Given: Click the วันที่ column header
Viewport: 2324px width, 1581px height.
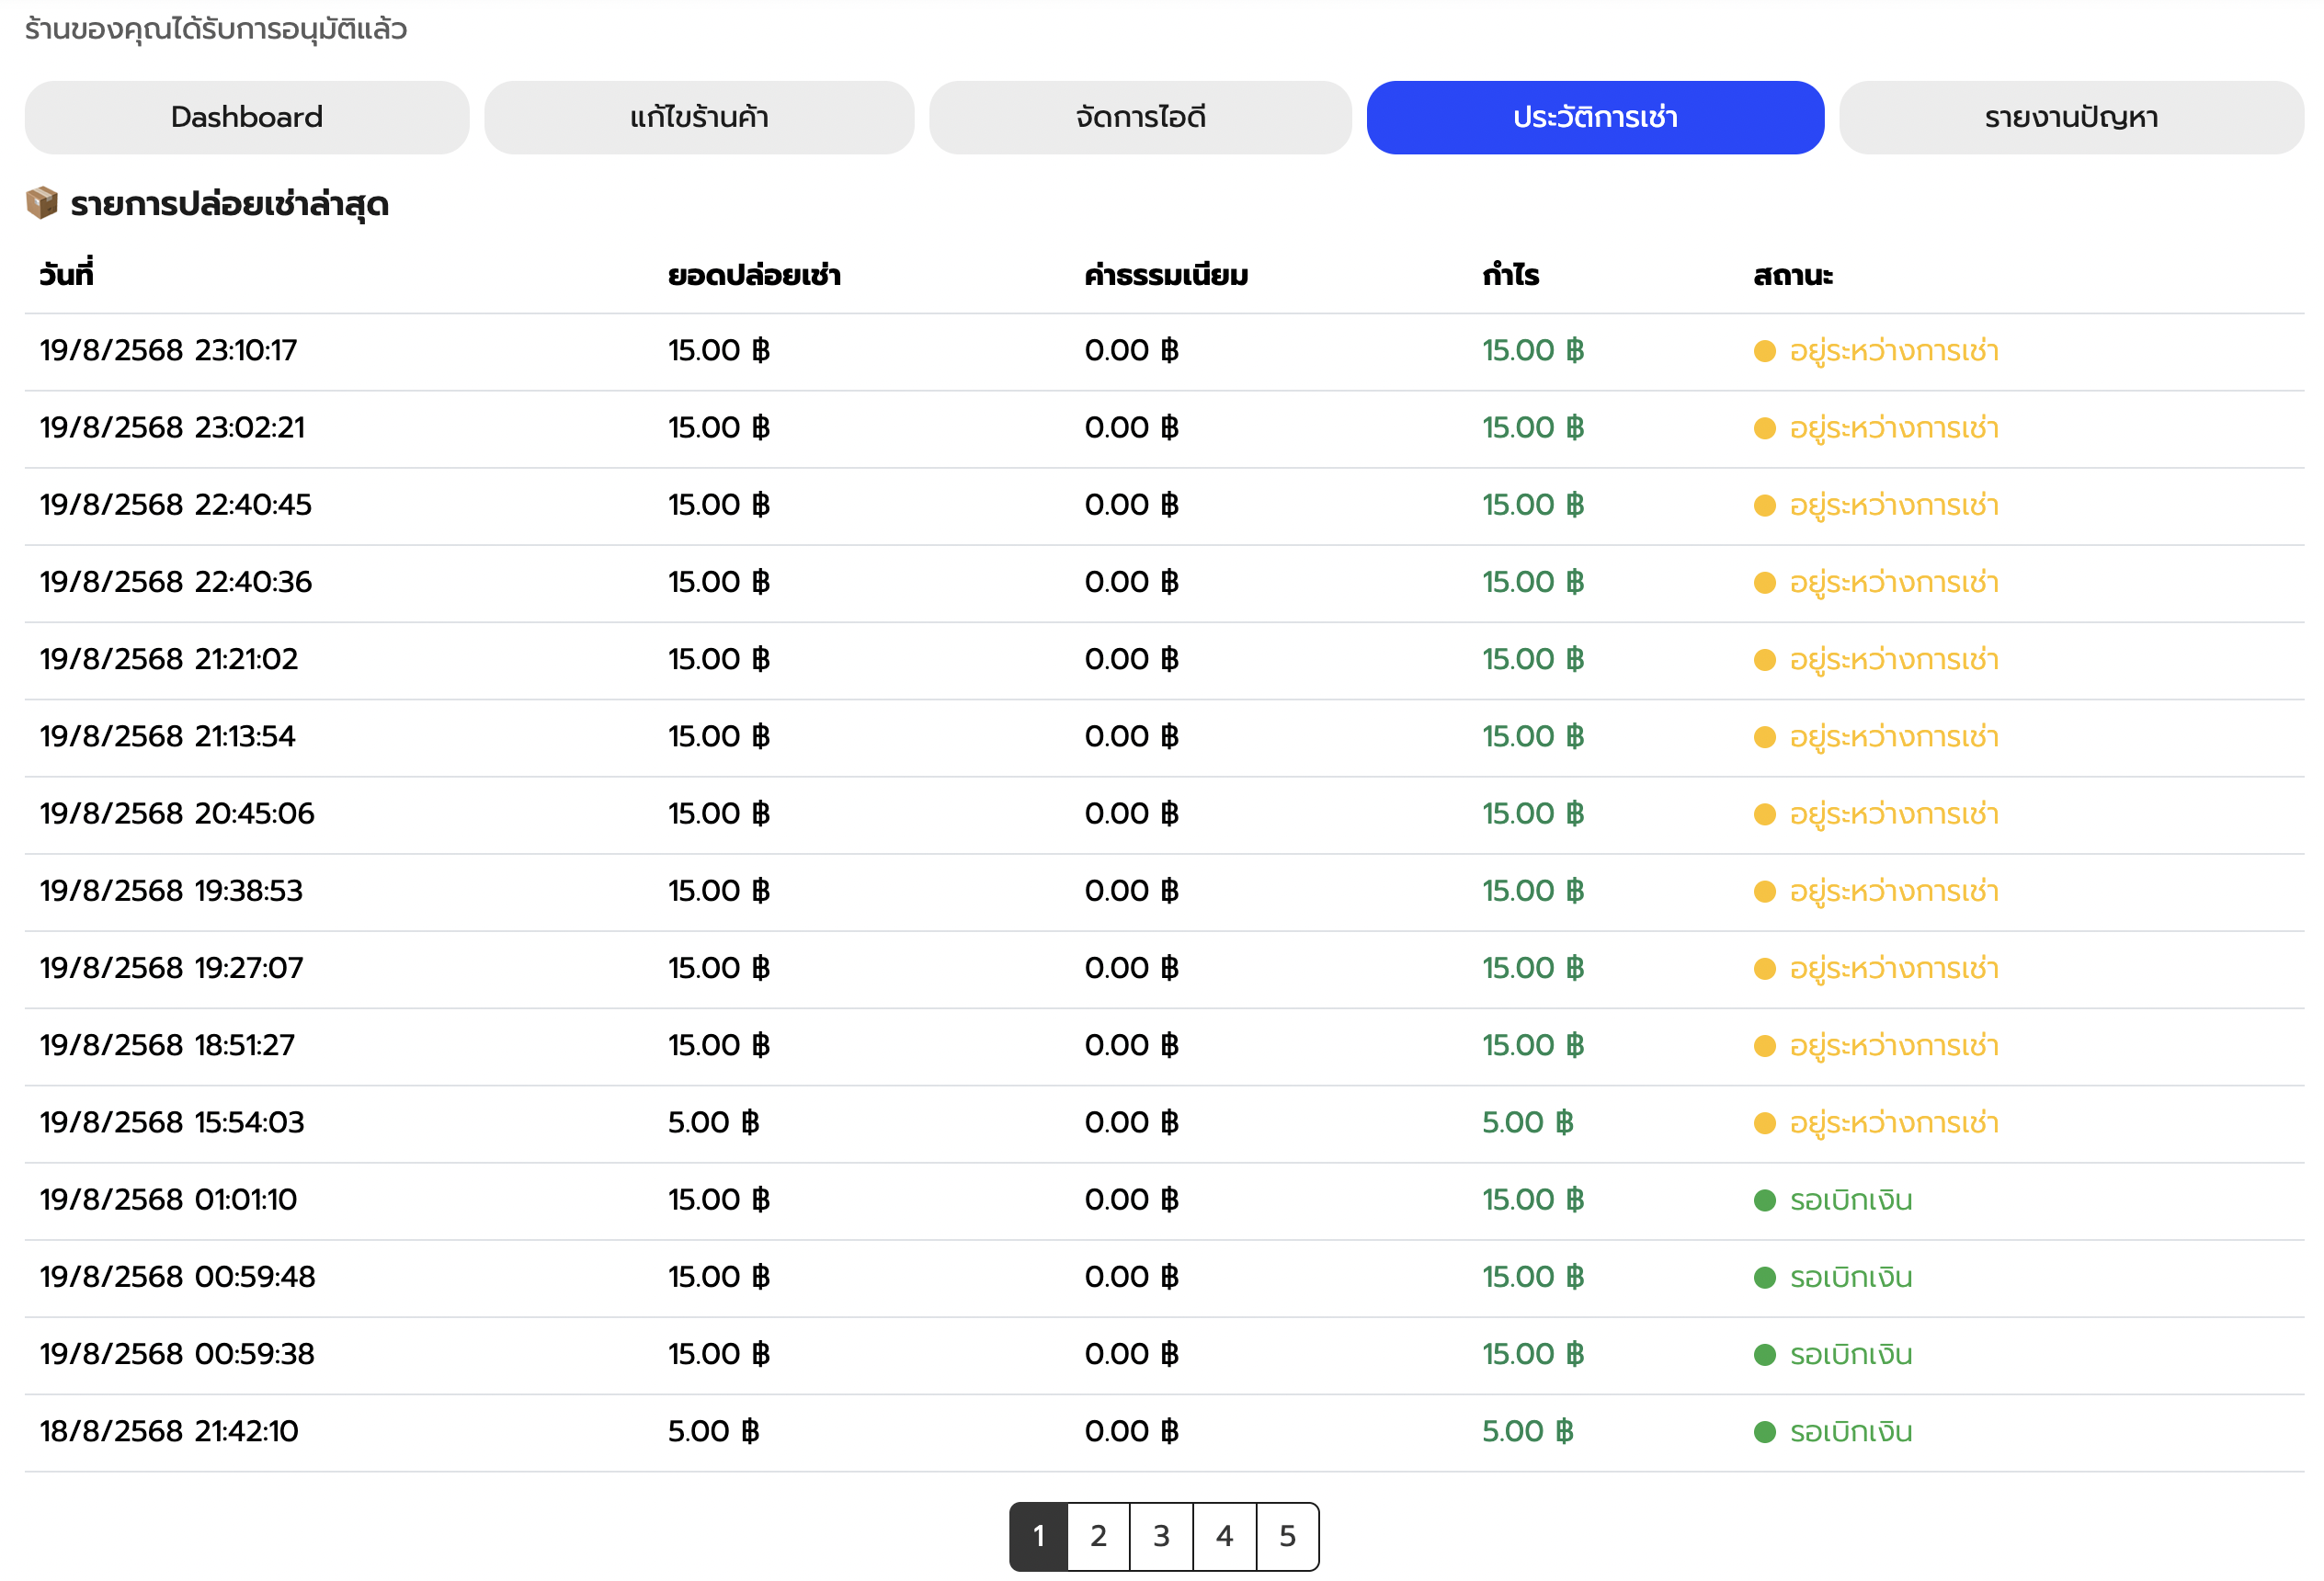Looking at the screenshot, I should [x=66, y=275].
